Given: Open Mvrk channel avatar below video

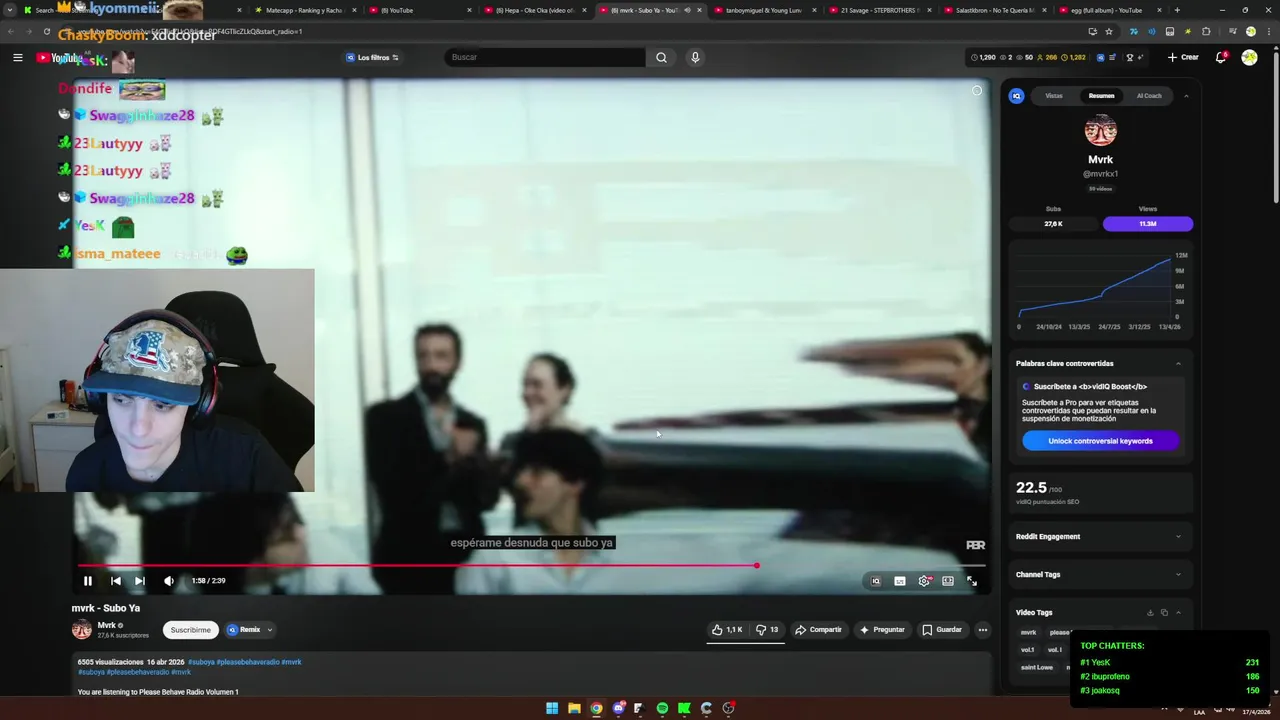Looking at the screenshot, I should (x=82, y=630).
